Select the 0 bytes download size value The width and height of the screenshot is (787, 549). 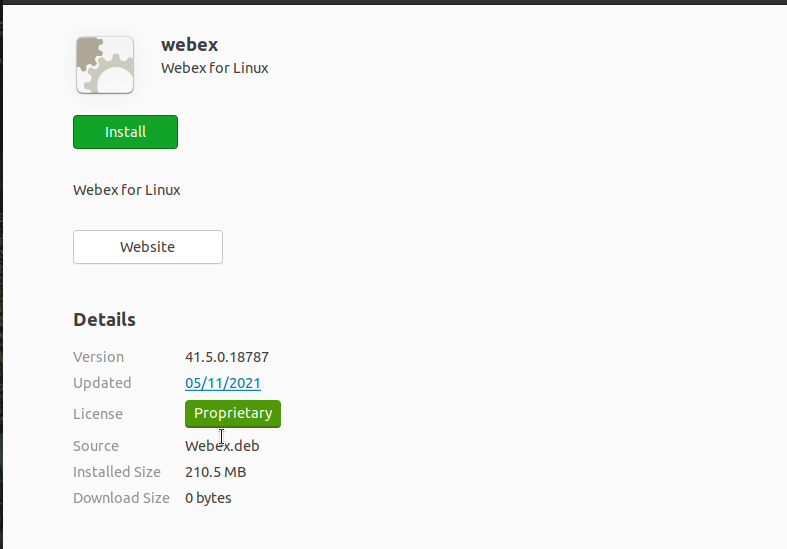[208, 498]
